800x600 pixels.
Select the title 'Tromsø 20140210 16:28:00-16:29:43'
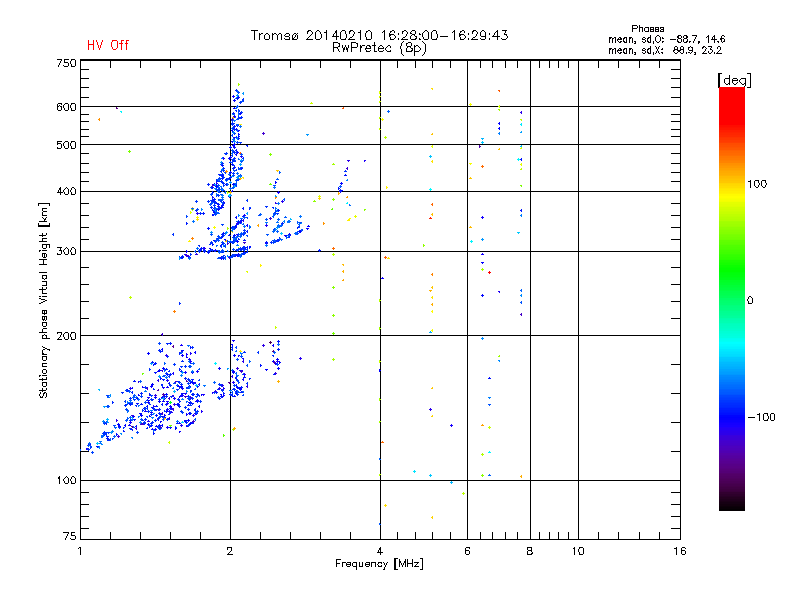(x=379, y=35)
